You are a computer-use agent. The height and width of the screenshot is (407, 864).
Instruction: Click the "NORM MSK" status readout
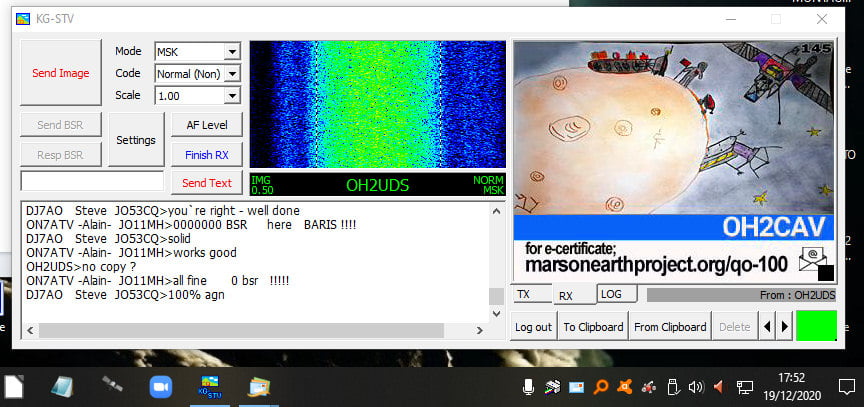coord(488,185)
